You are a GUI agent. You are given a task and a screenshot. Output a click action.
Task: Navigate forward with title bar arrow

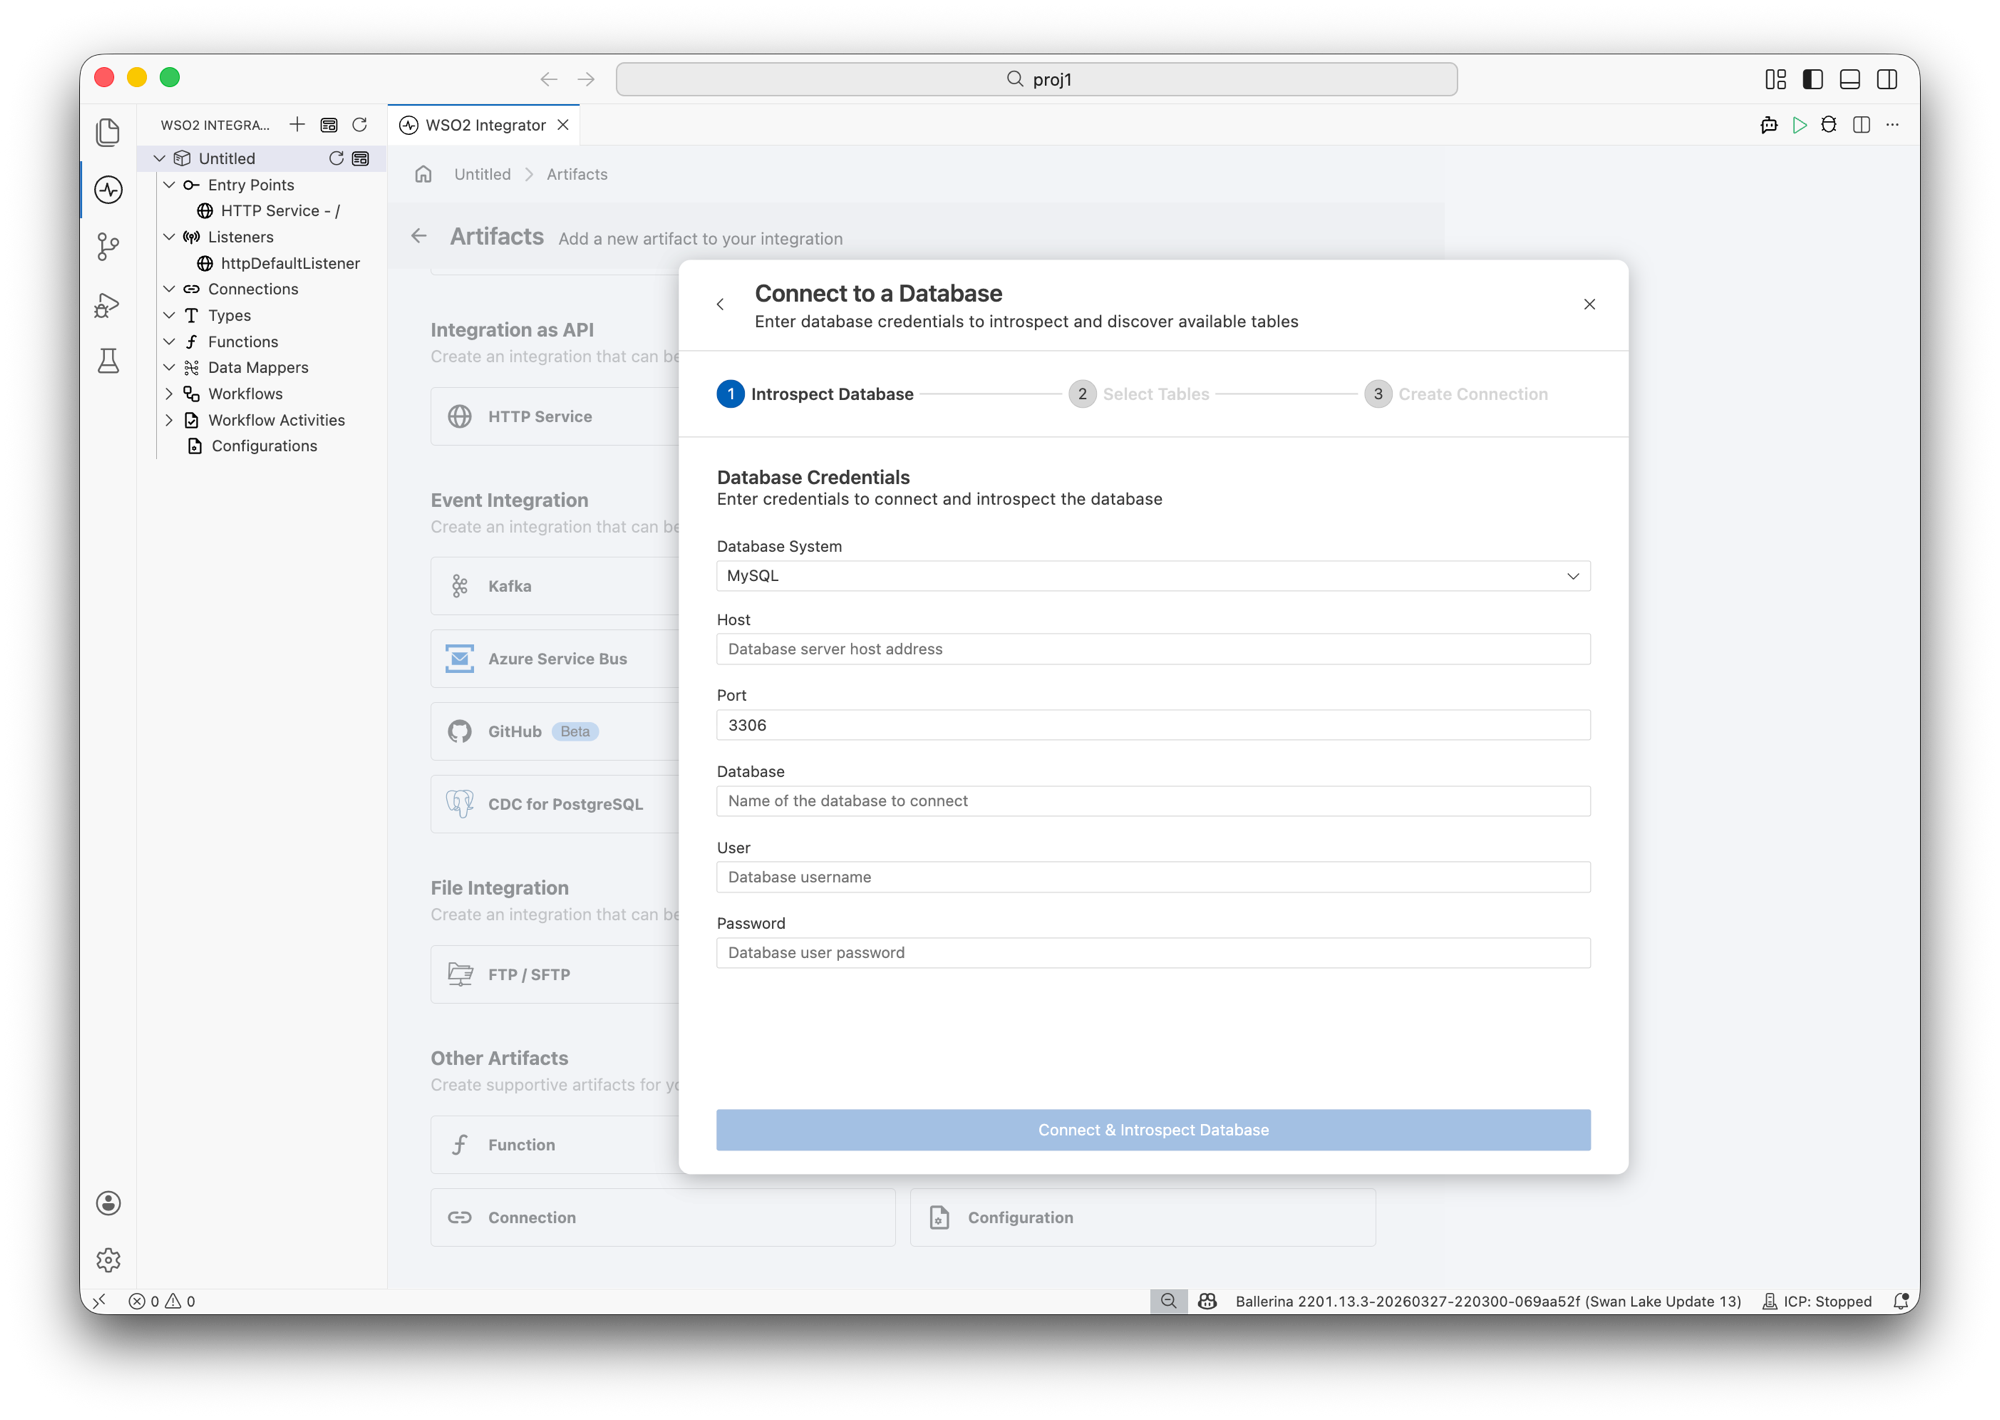click(x=586, y=79)
